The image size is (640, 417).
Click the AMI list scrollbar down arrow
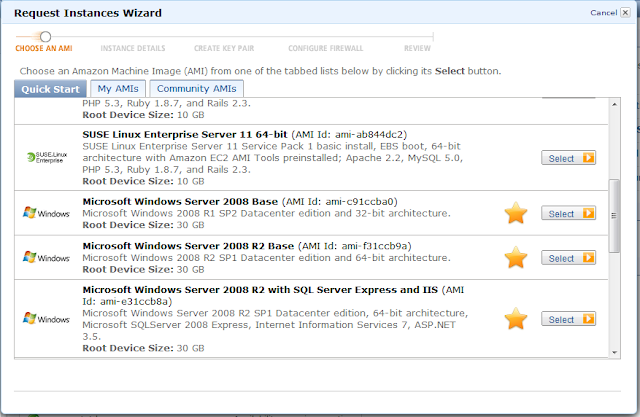point(614,353)
